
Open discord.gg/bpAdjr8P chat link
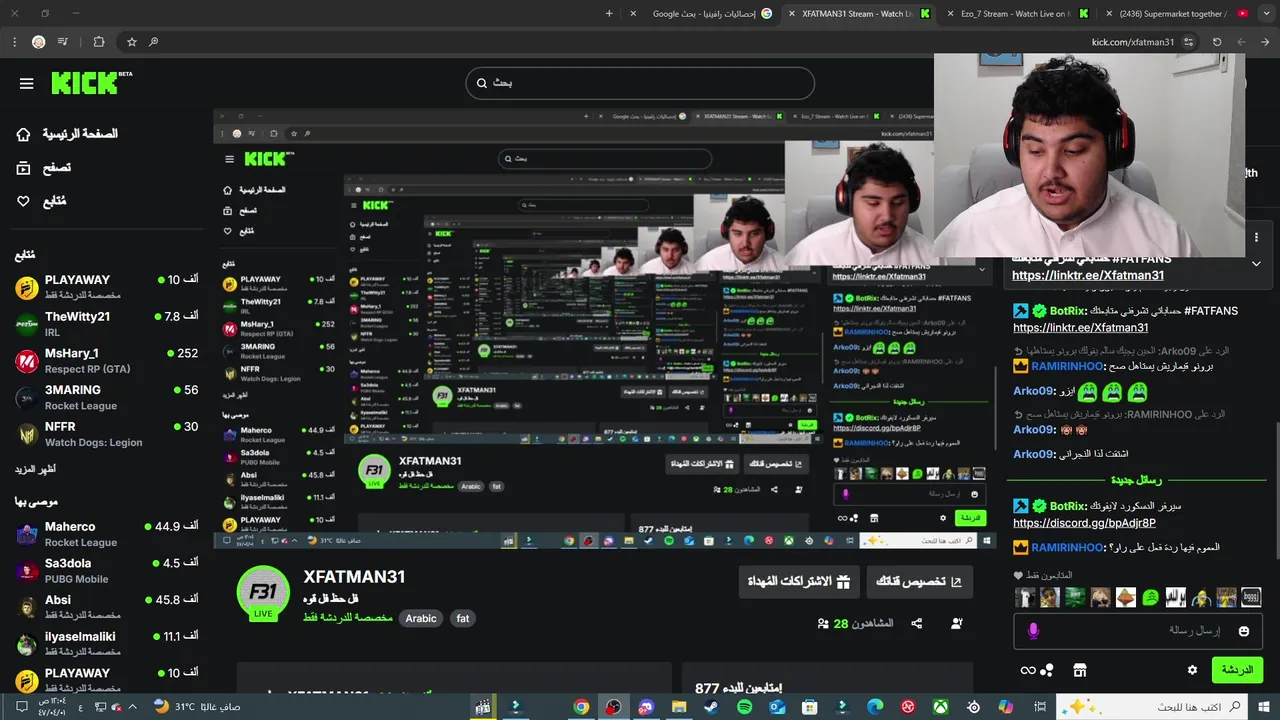coord(1084,522)
